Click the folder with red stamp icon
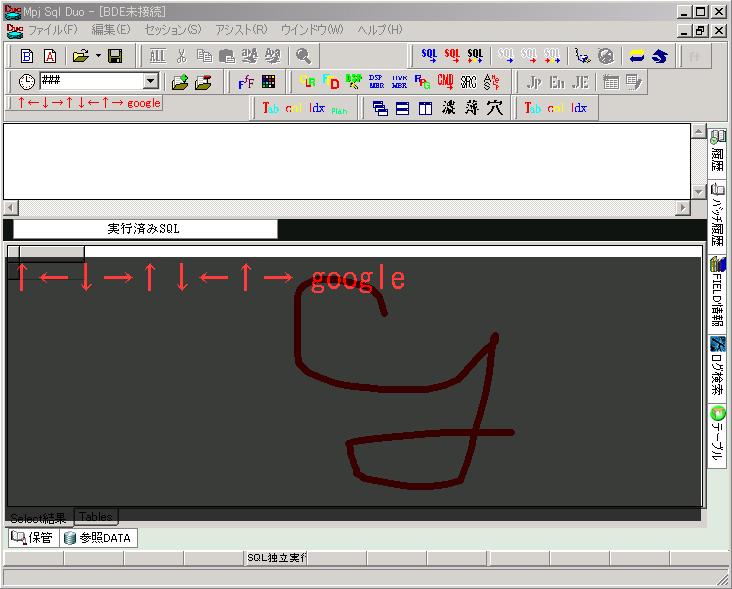This screenshot has height=589, width=732. (203, 83)
